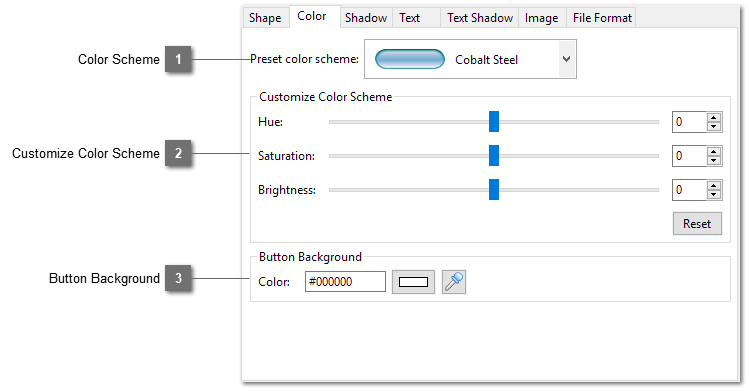Decrease the Brightness value with down arrow
This screenshot has width=749, height=391.
click(714, 194)
